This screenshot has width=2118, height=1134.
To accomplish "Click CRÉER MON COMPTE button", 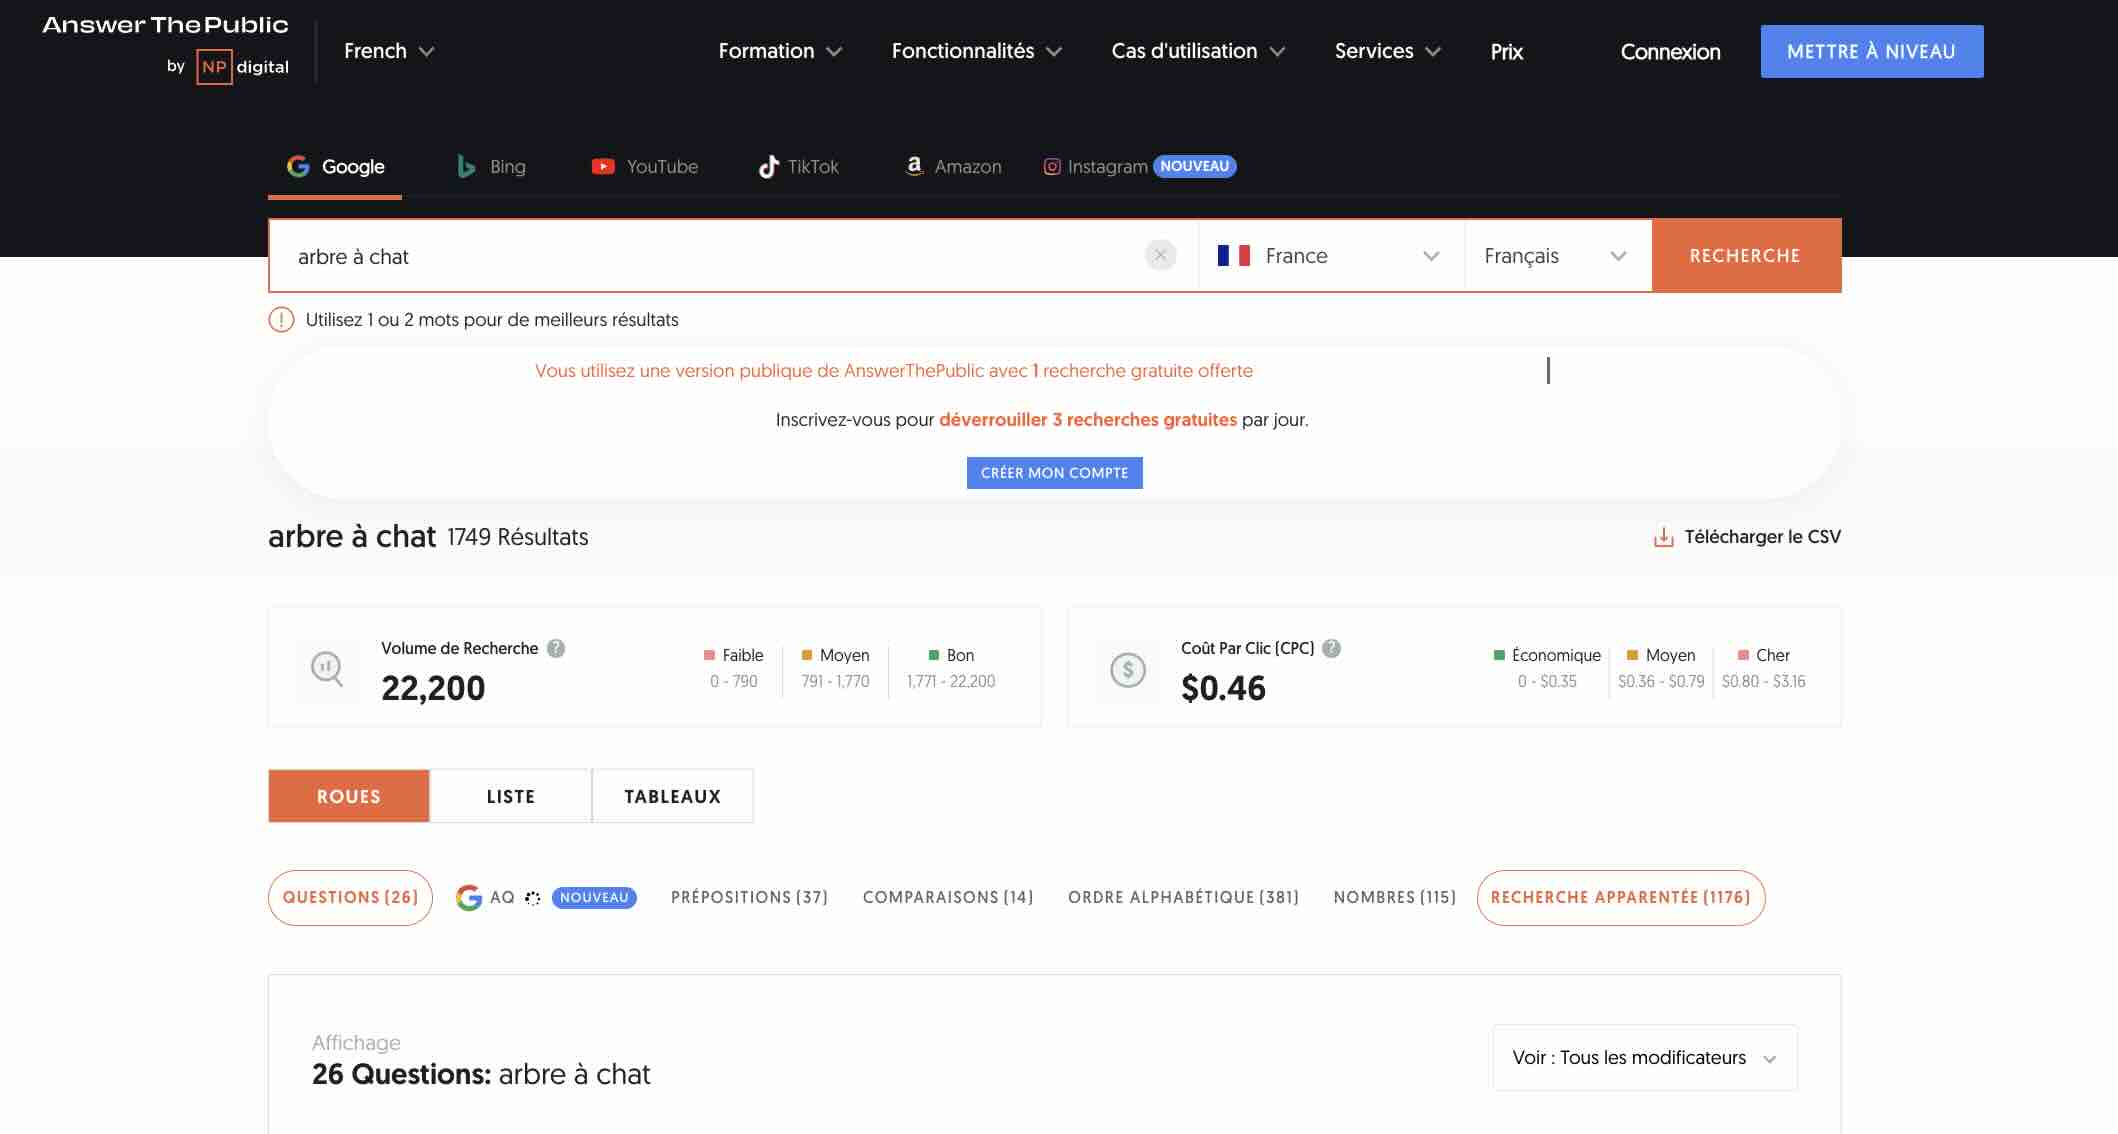I will (x=1054, y=473).
